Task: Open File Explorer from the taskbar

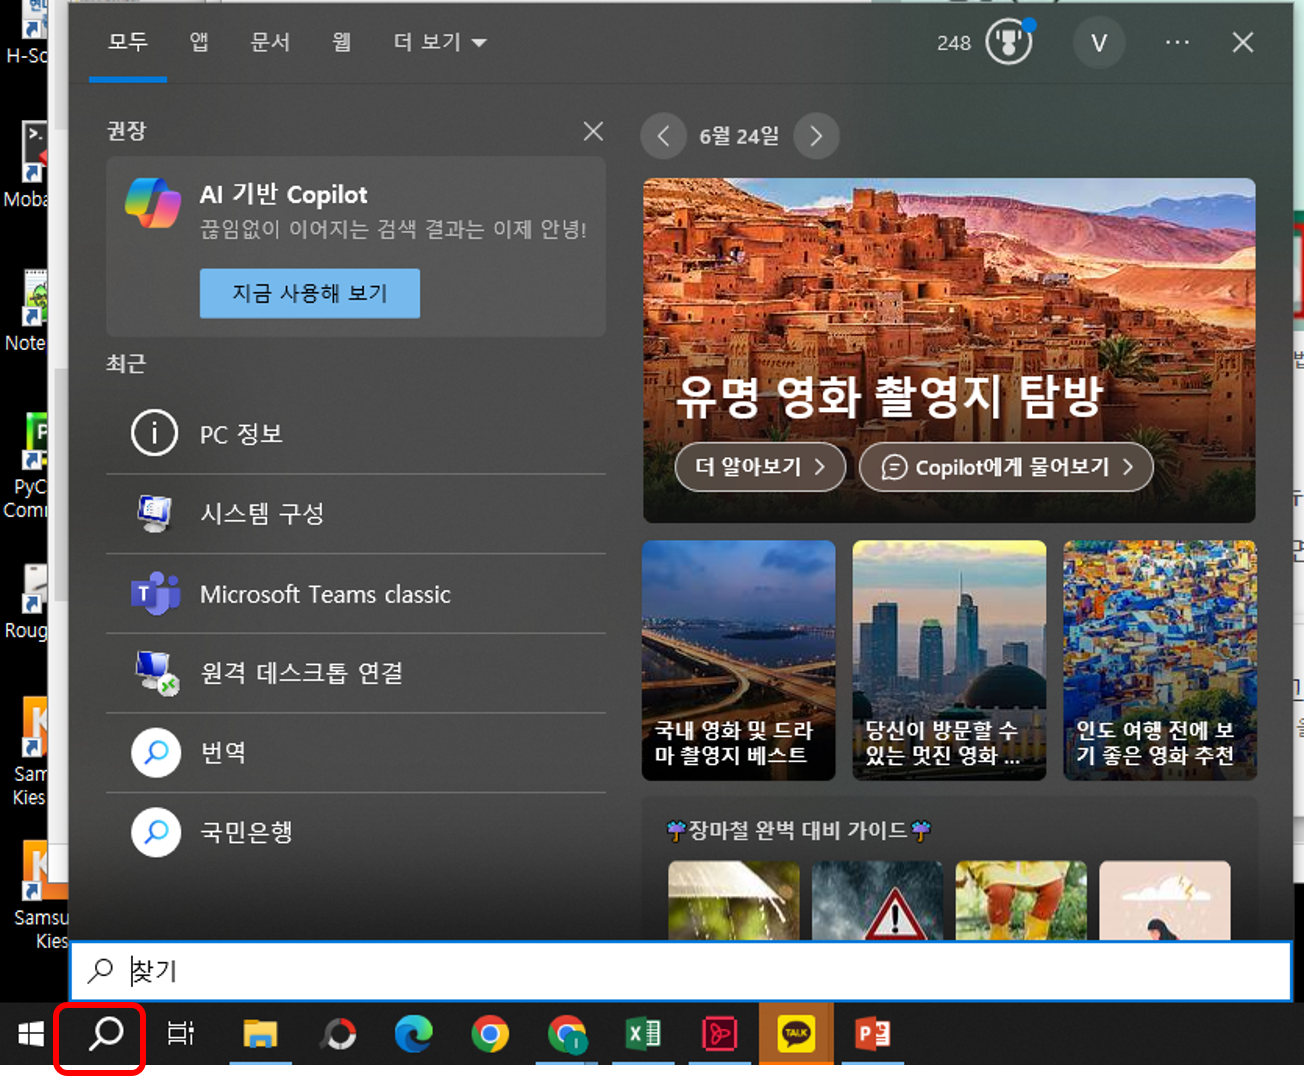Action: click(x=260, y=1034)
